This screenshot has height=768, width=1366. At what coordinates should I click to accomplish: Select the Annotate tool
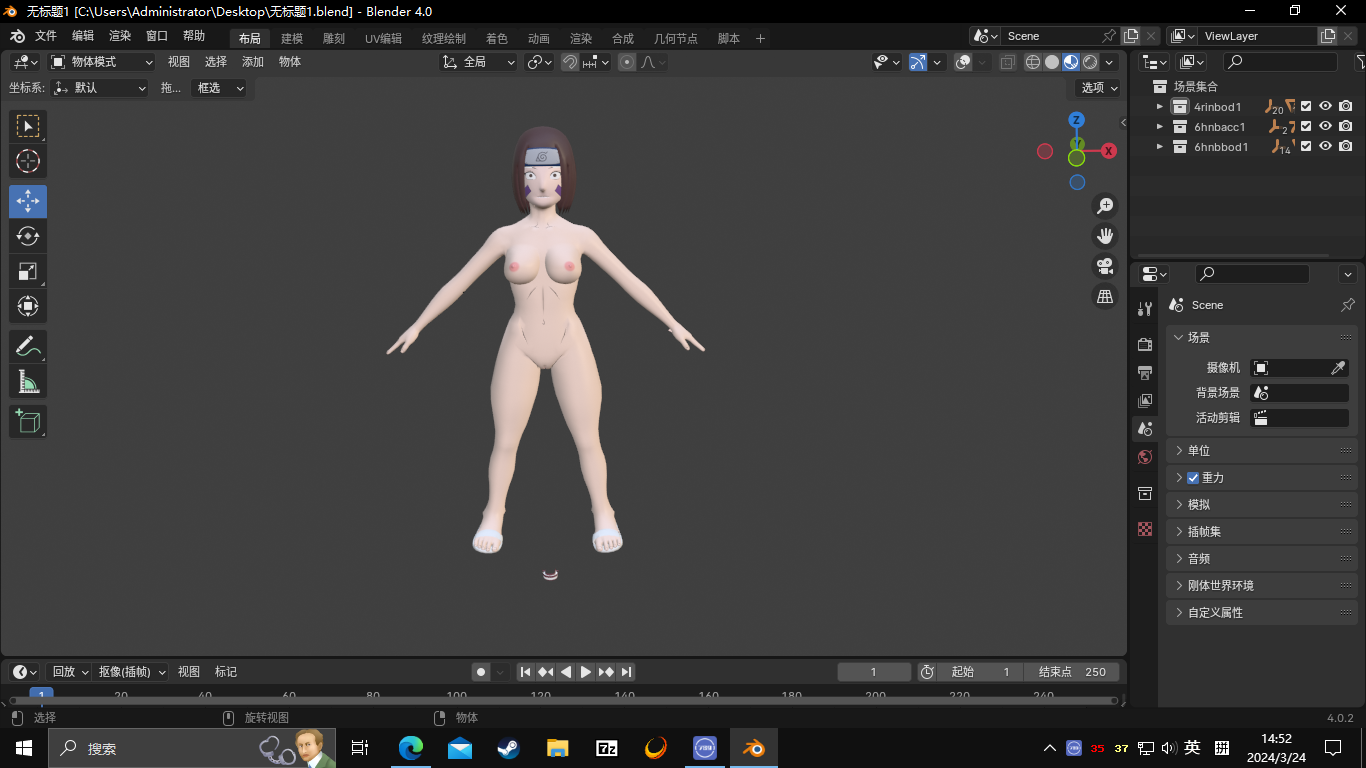point(28,346)
